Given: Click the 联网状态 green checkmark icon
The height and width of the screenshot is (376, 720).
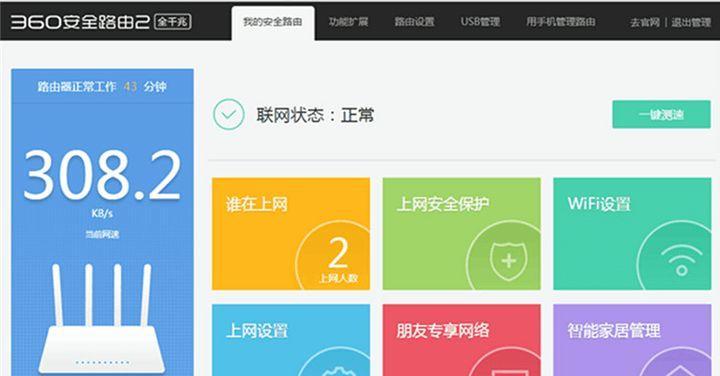Looking at the screenshot, I should 228,114.
